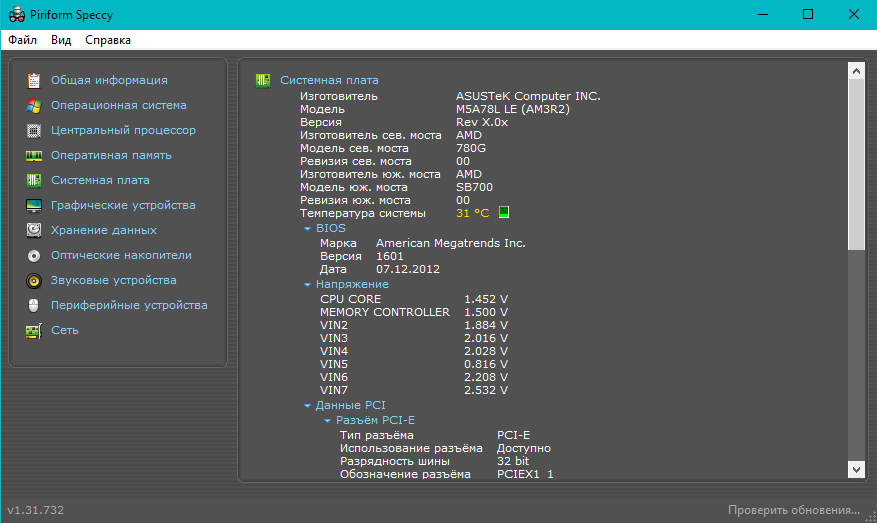Open Звуковые устройства section

click(114, 280)
